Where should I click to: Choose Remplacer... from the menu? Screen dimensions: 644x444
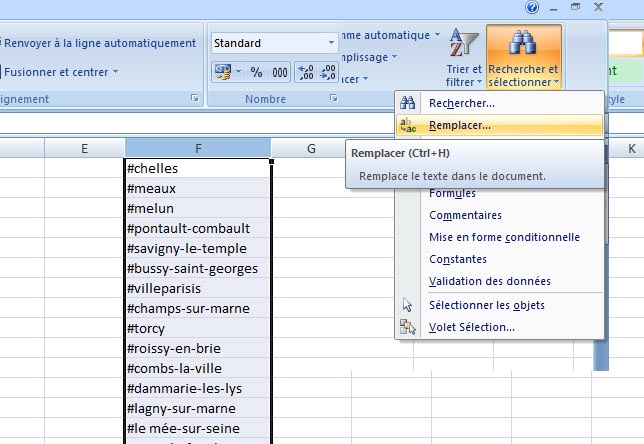click(x=500, y=125)
